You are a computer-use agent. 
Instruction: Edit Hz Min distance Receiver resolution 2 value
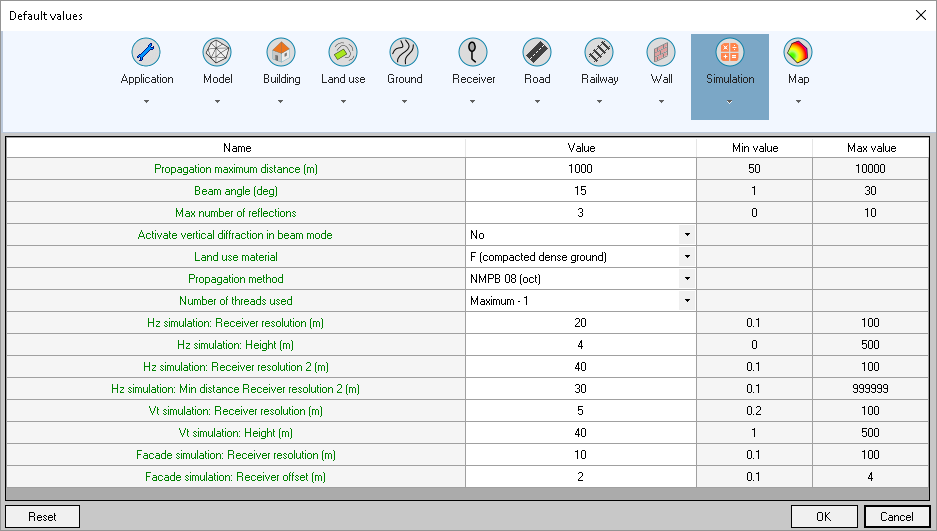pos(580,389)
